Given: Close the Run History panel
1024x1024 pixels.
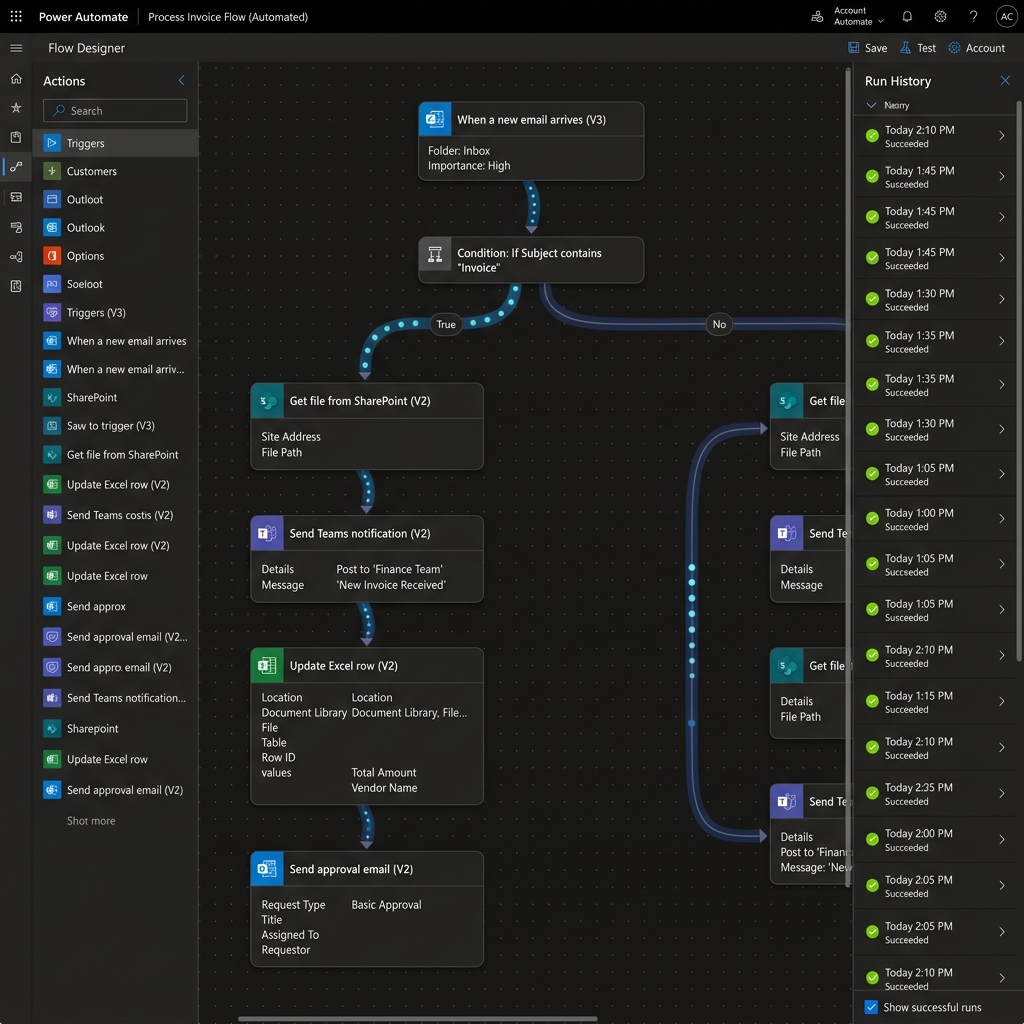Looking at the screenshot, I should point(1005,80).
